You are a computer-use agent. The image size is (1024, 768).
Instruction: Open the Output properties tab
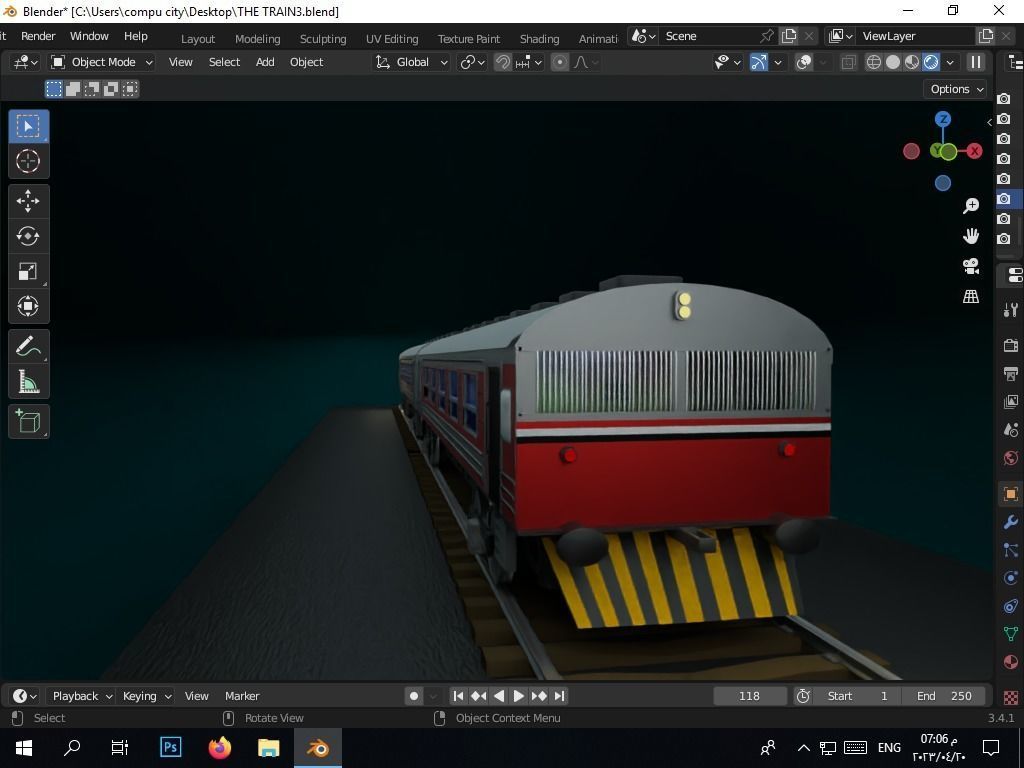click(x=1010, y=374)
